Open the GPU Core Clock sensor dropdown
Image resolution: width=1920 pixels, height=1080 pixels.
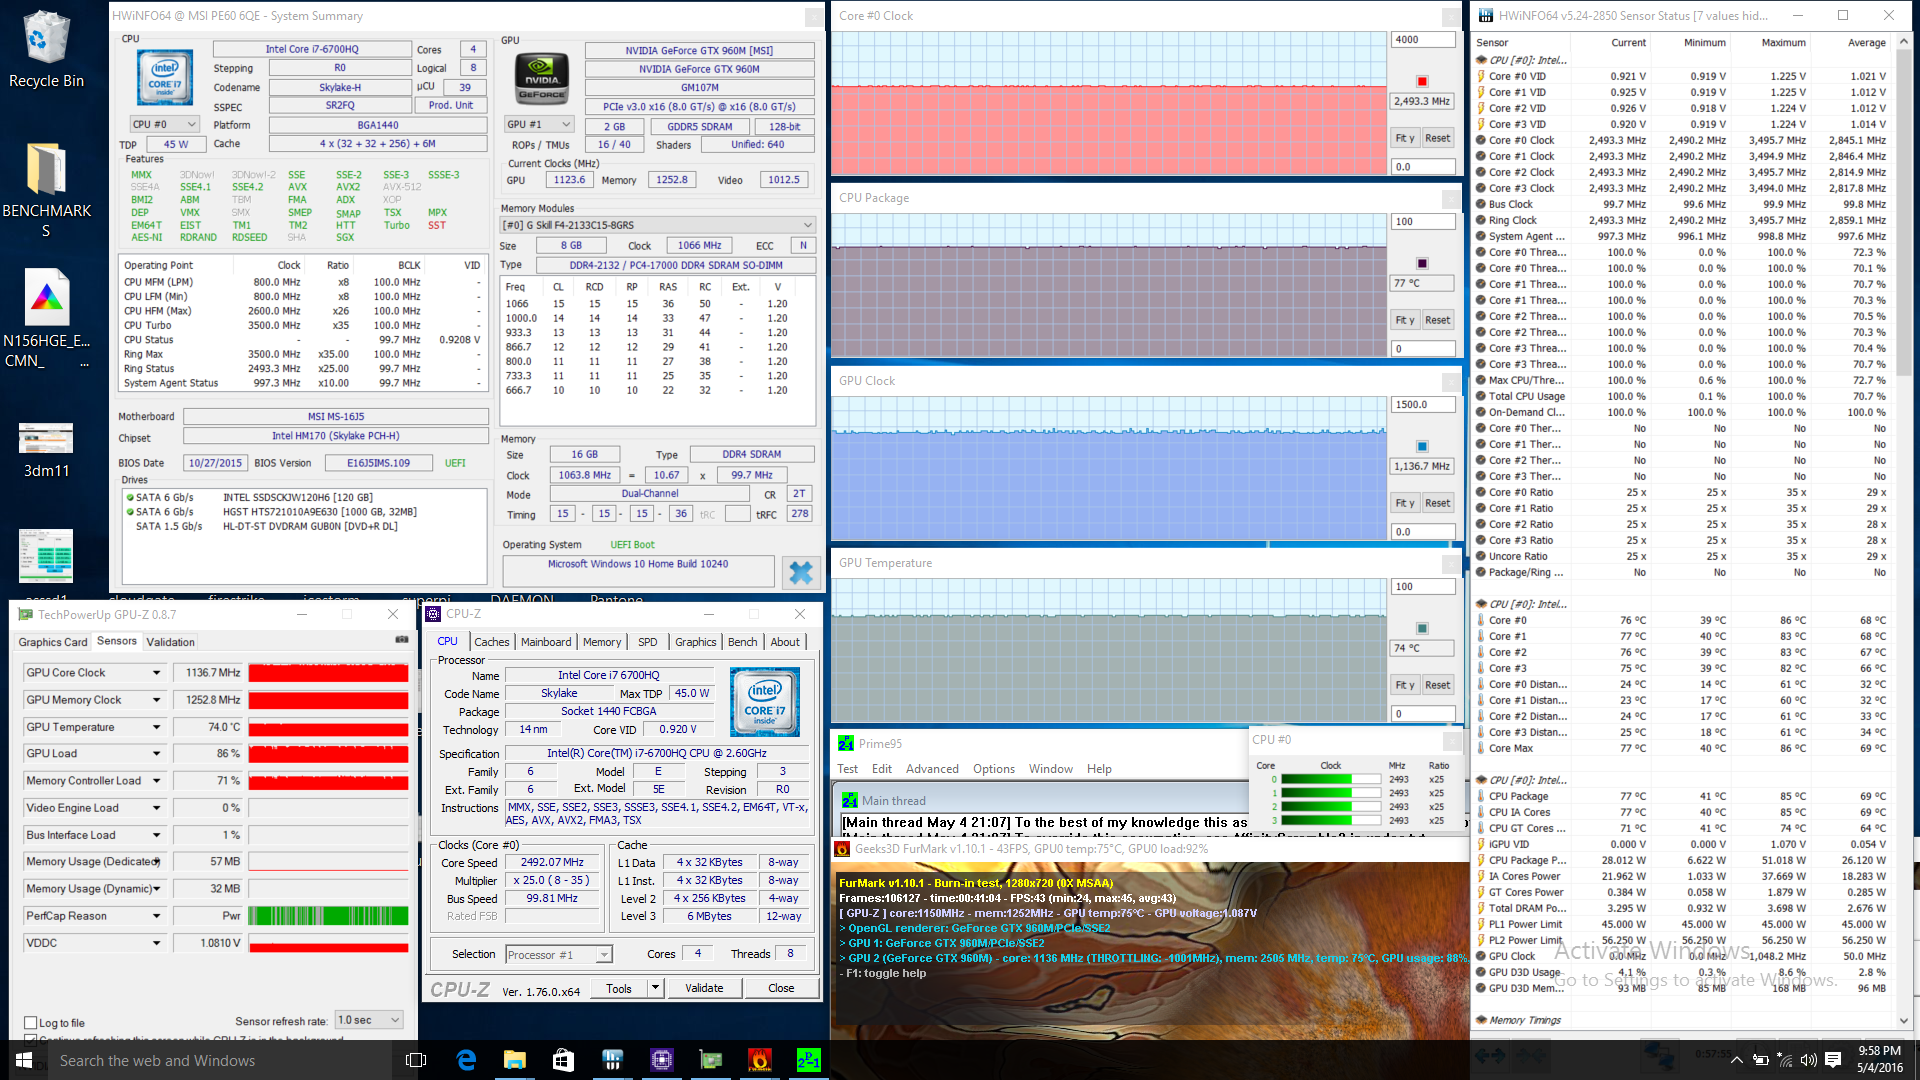click(x=156, y=673)
